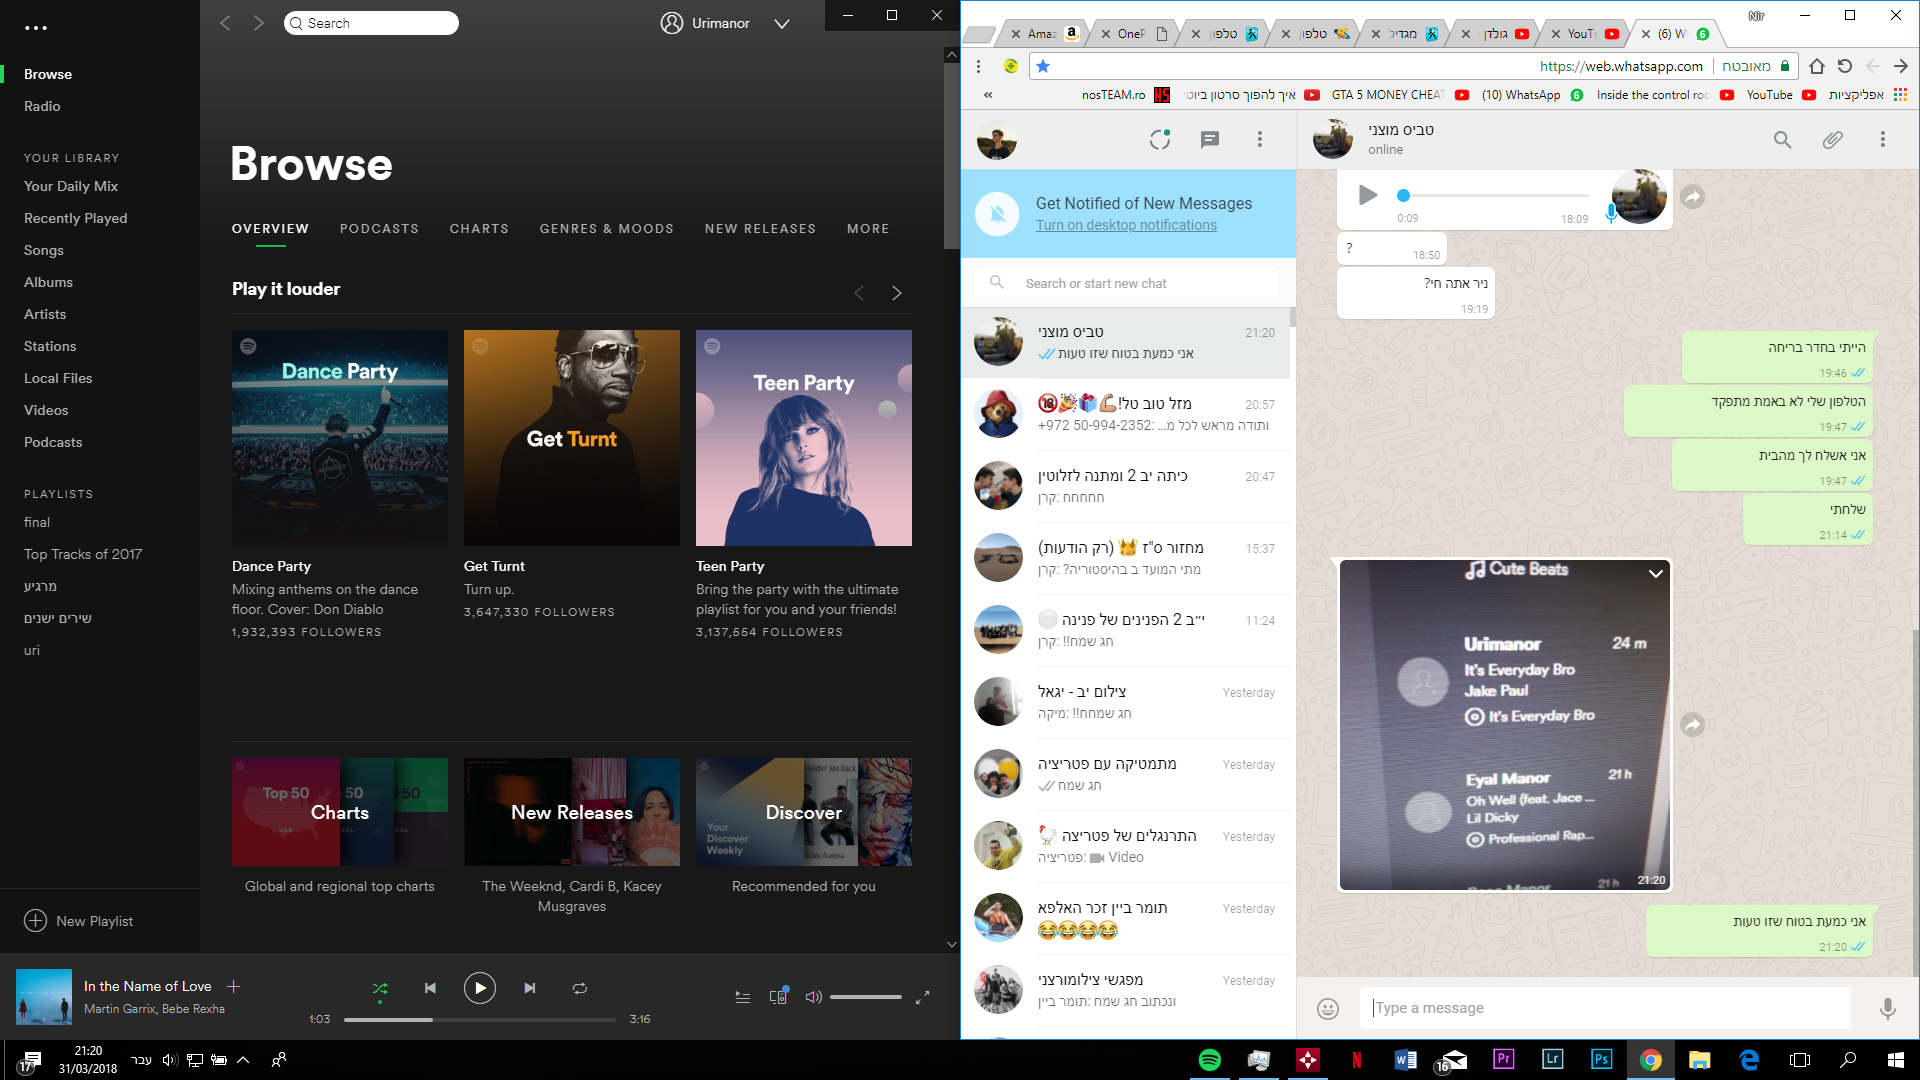The height and width of the screenshot is (1080, 1920).
Task: Click the New Playlist button
Action: point(78,921)
